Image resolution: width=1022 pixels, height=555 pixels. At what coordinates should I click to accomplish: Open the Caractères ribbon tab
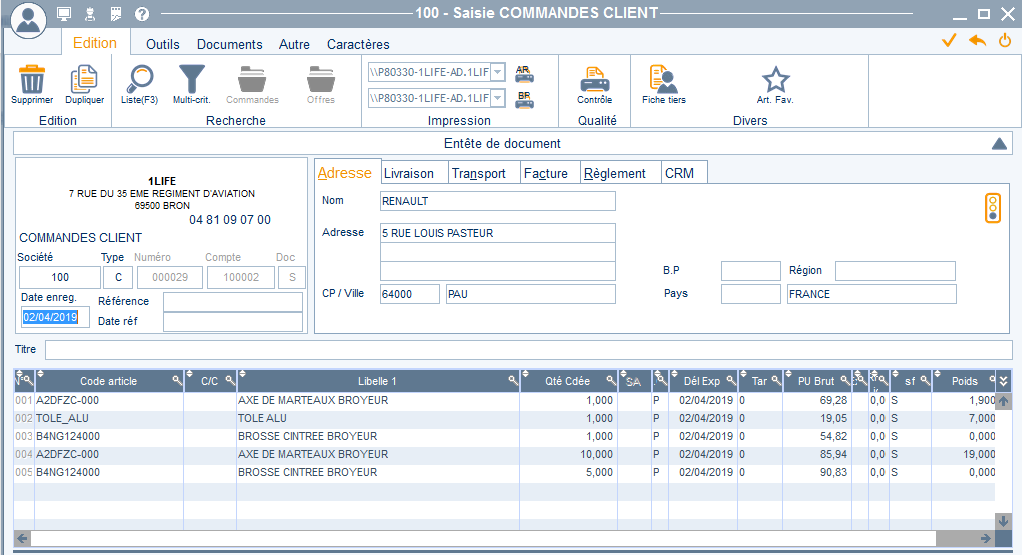[358, 44]
